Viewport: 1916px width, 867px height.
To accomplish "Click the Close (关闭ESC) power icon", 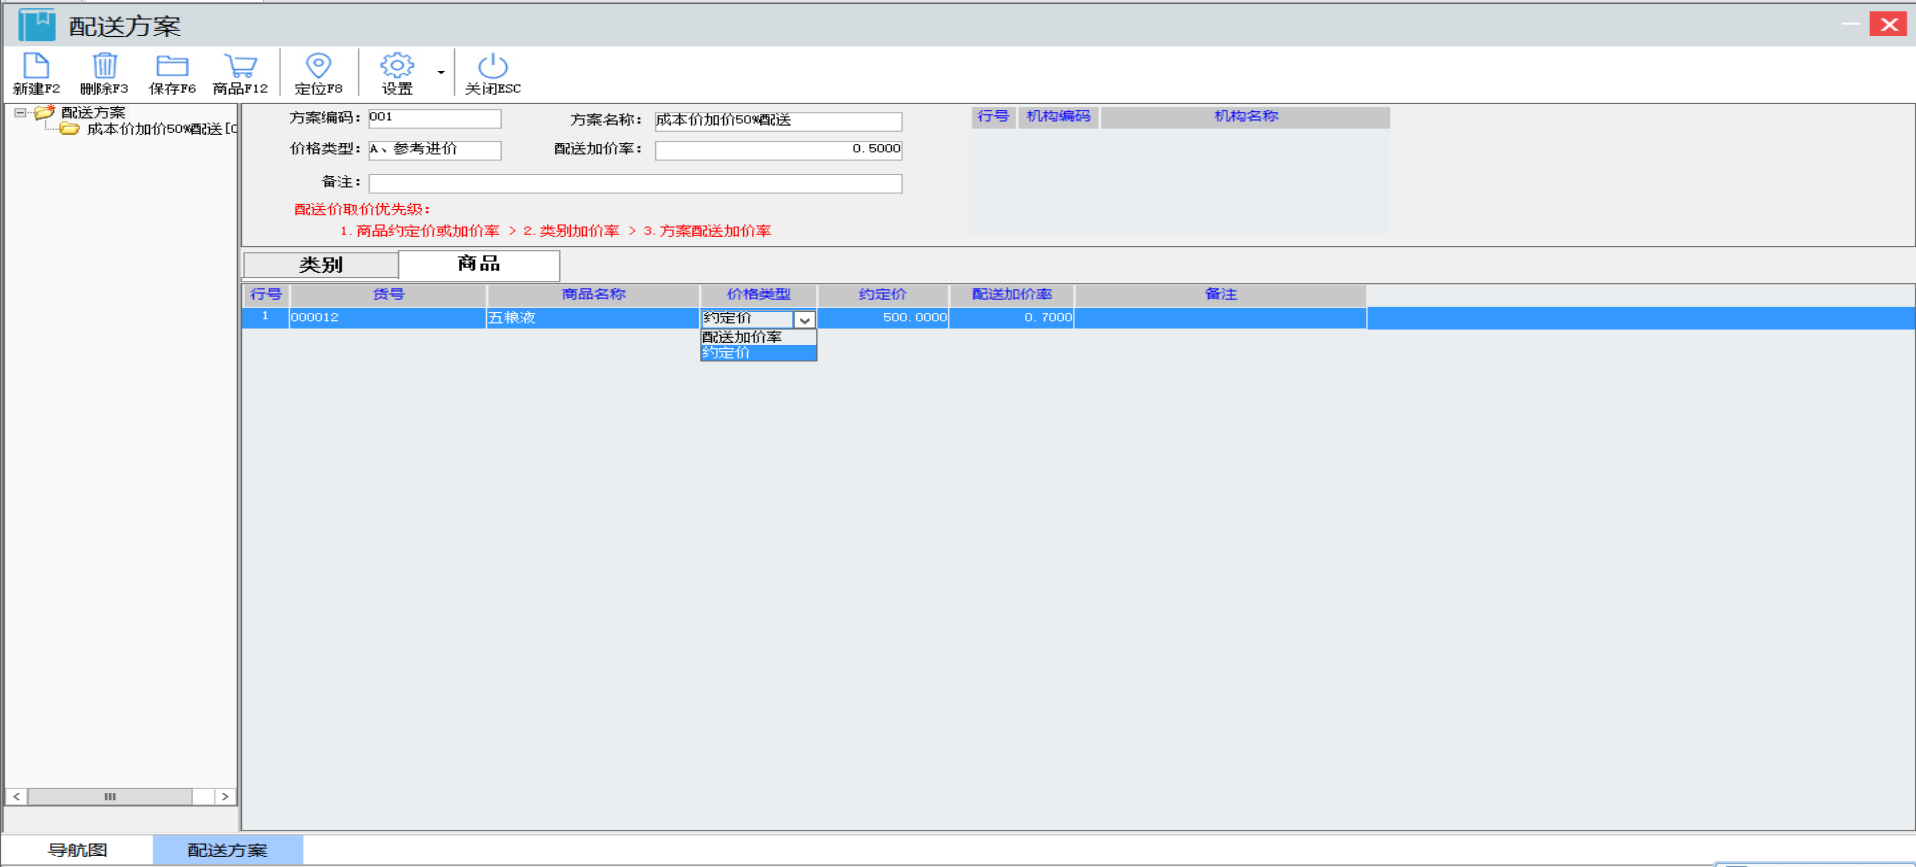I will pos(492,67).
